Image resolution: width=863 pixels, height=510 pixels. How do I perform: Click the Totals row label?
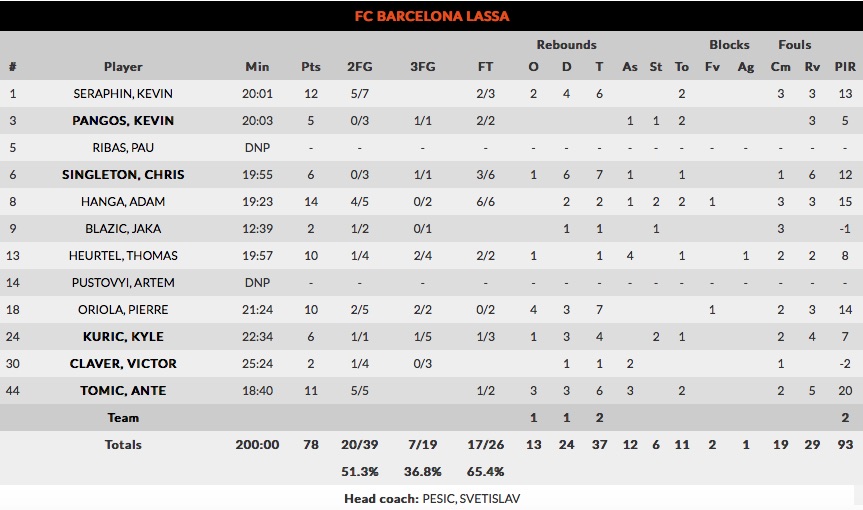(x=123, y=445)
